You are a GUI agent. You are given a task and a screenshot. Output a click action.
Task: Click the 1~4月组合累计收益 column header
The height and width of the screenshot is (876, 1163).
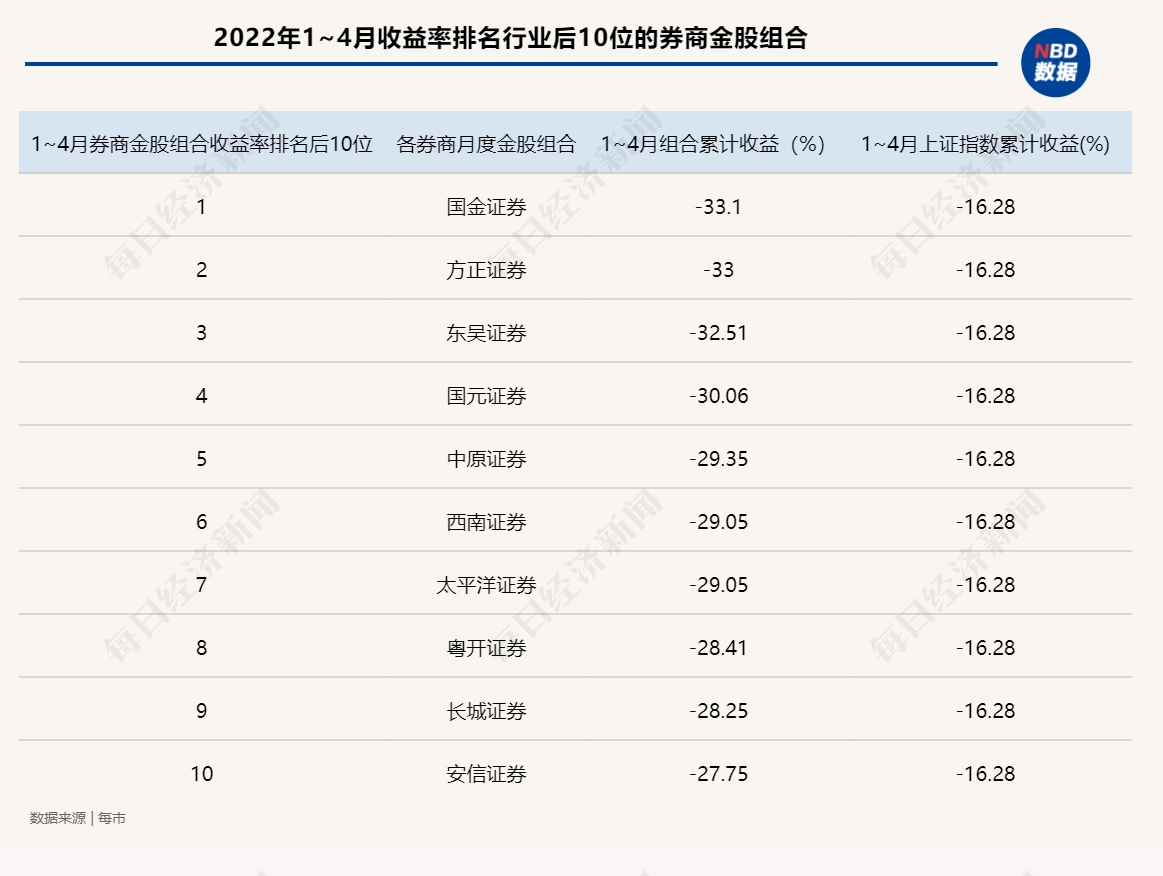[712, 144]
